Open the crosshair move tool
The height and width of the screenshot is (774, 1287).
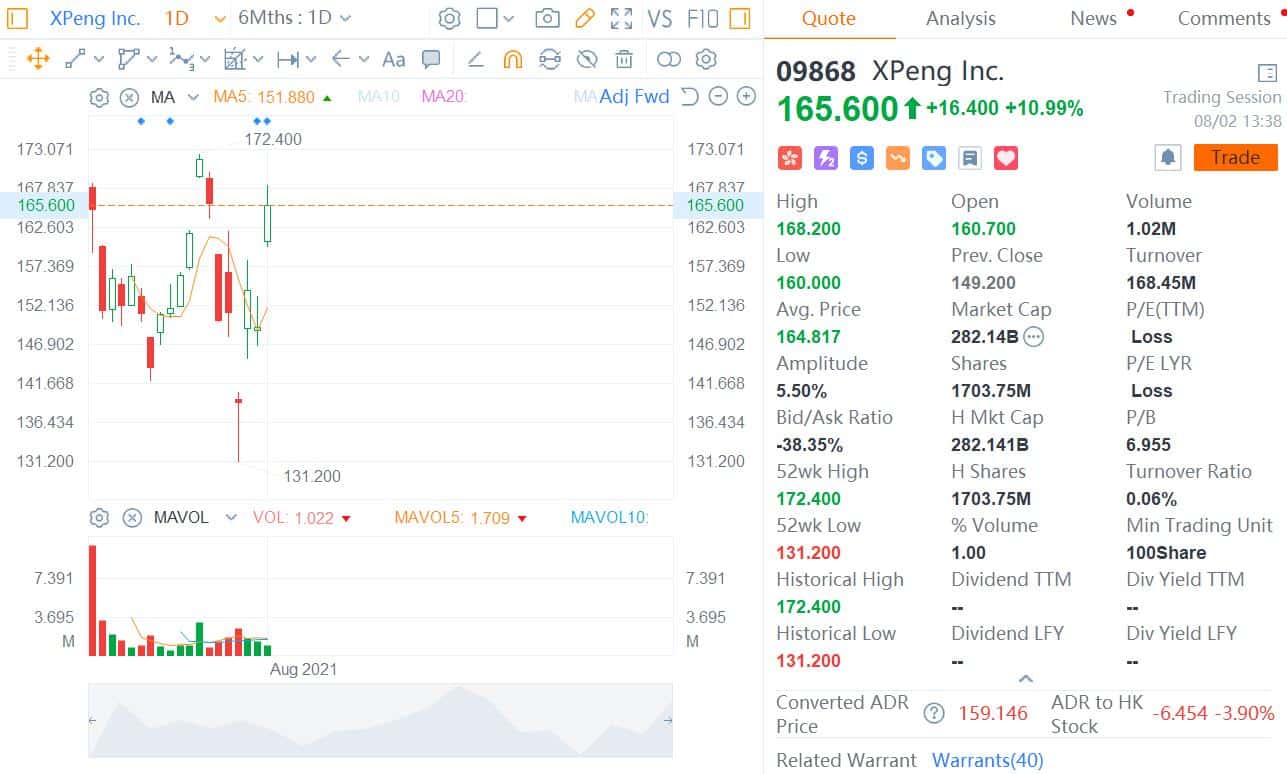38,60
